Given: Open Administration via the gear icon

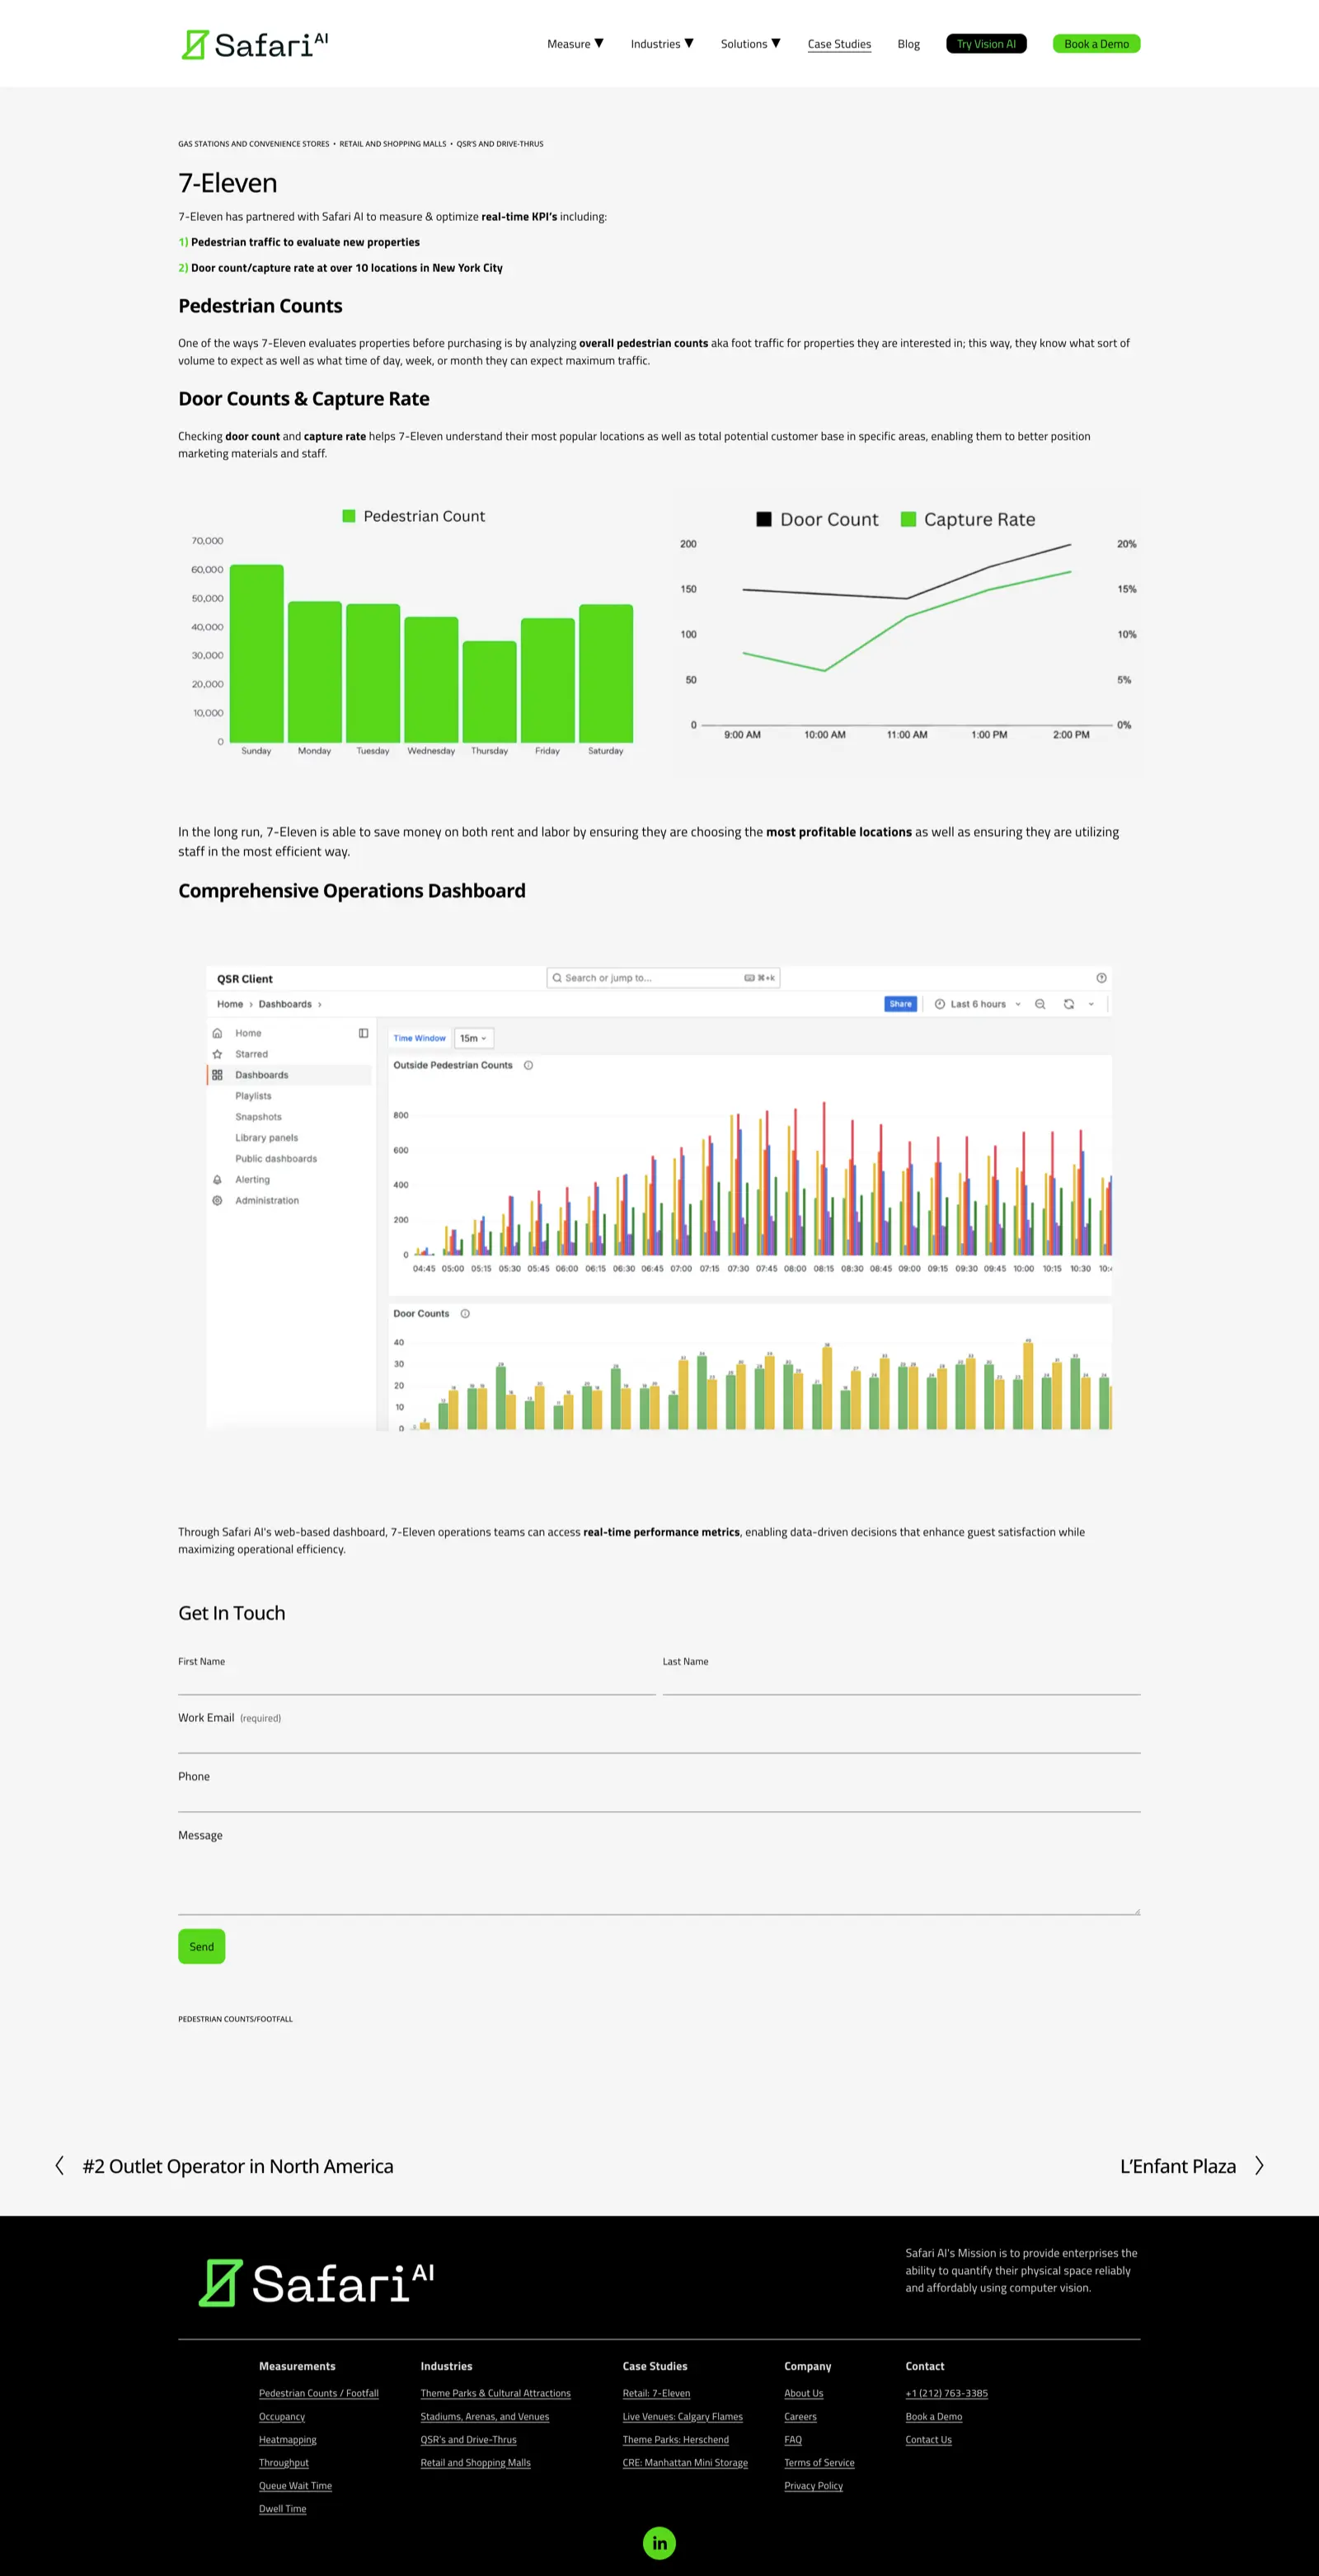Looking at the screenshot, I should (x=217, y=1200).
